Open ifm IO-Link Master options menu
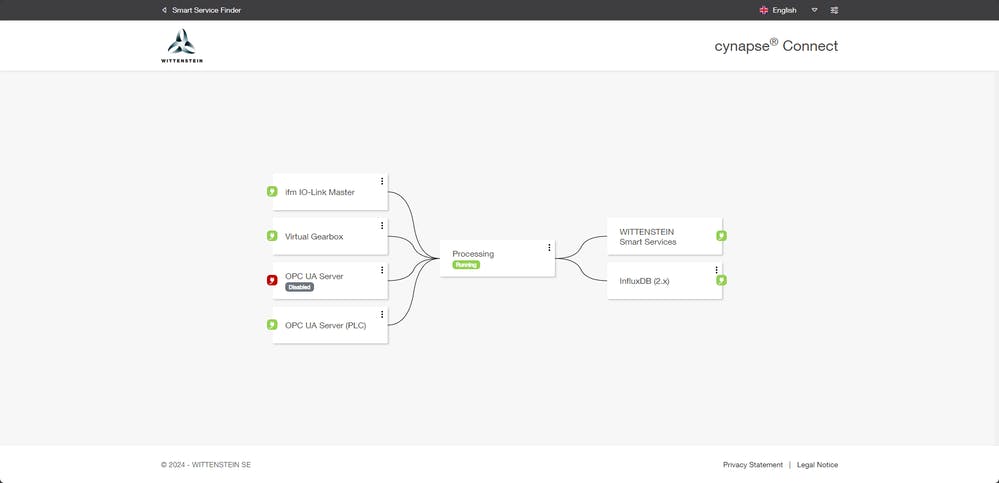The image size is (999, 483). (x=382, y=182)
